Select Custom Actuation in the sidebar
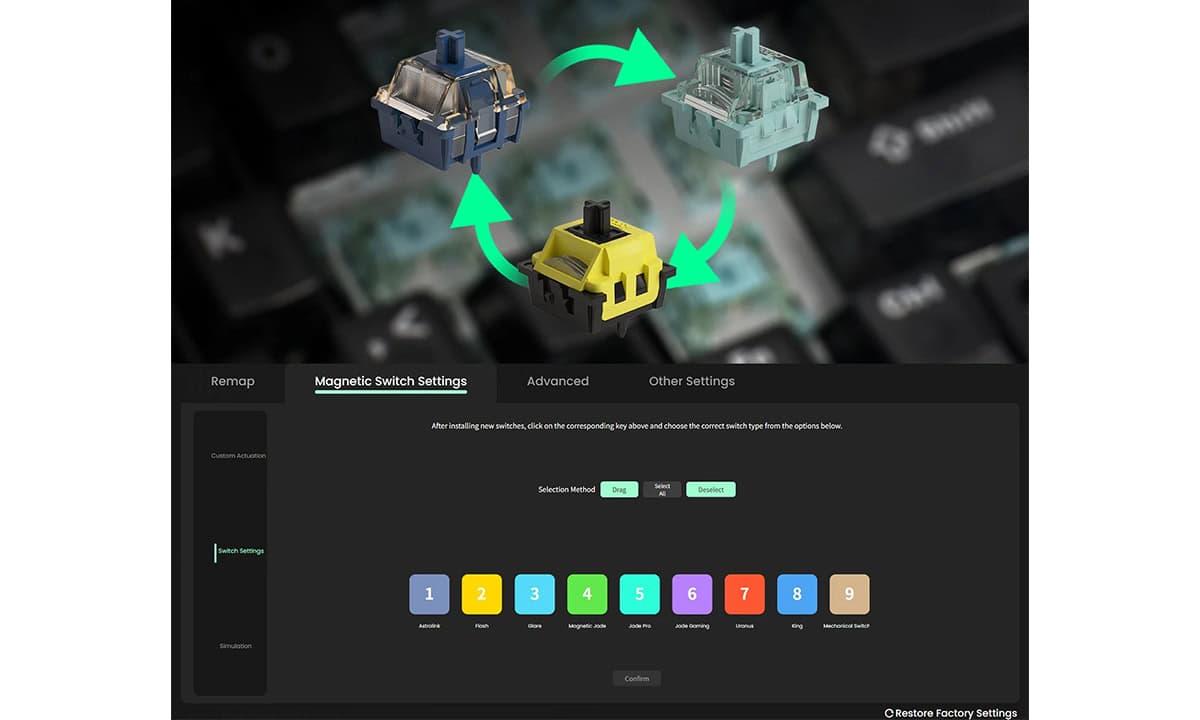The image size is (1200, 720). click(238, 456)
